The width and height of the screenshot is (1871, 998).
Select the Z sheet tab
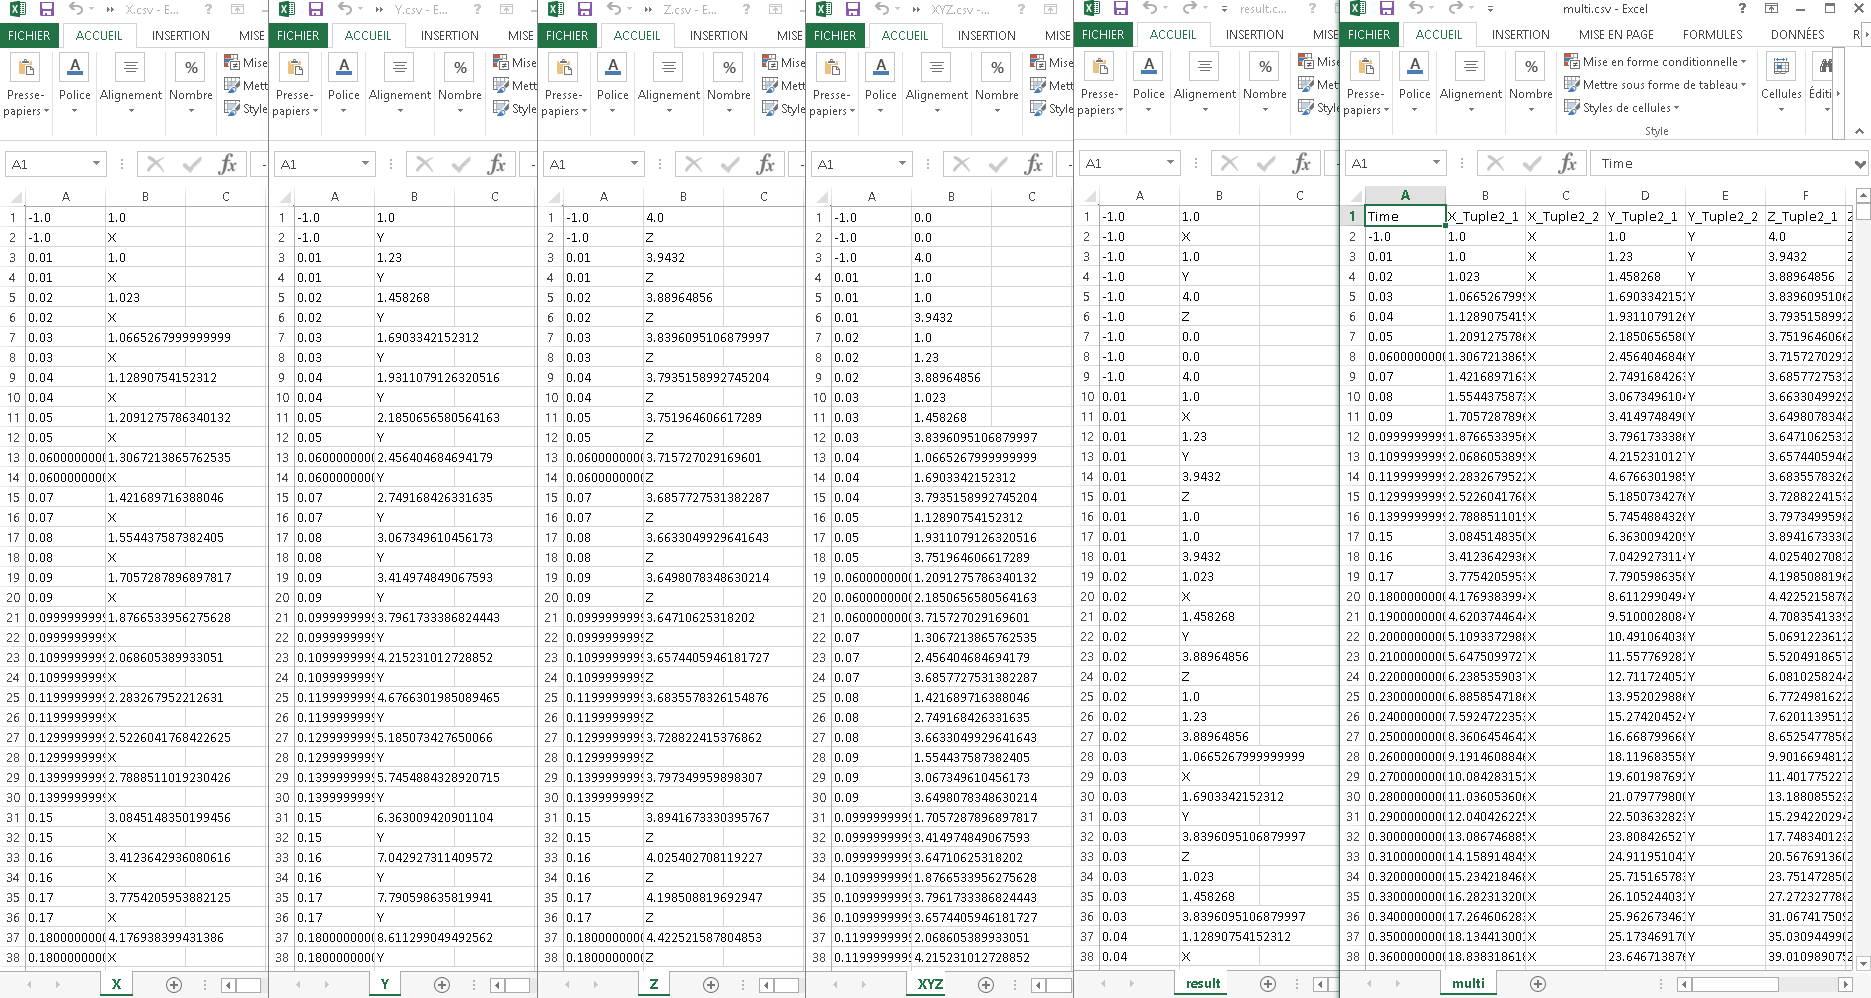click(x=654, y=984)
